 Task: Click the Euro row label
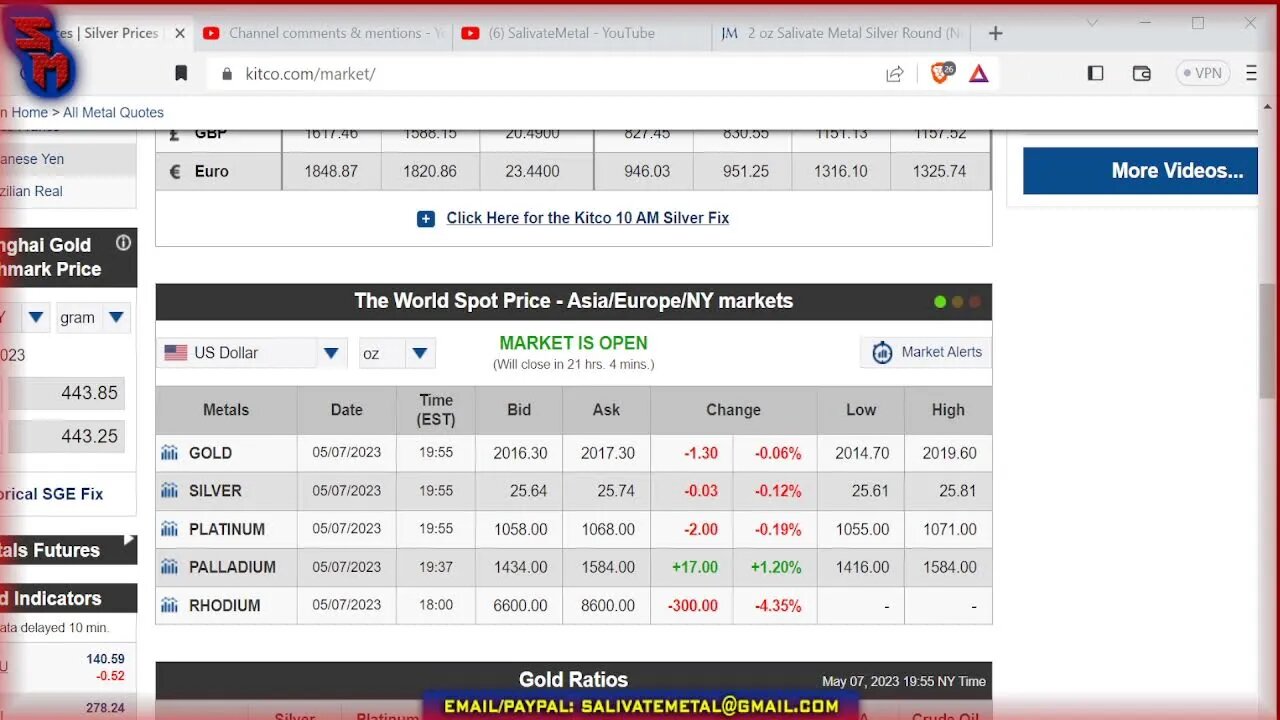(x=212, y=171)
